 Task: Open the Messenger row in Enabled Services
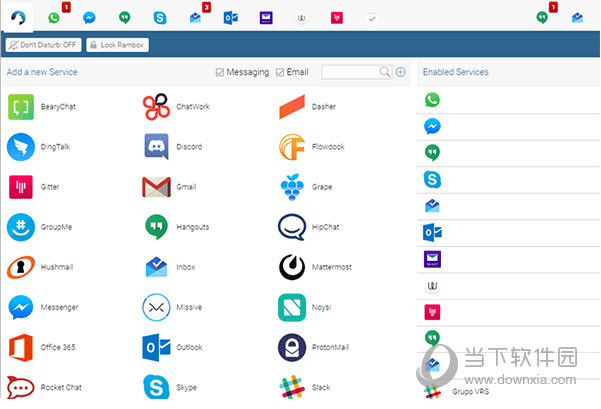point(508,127)
